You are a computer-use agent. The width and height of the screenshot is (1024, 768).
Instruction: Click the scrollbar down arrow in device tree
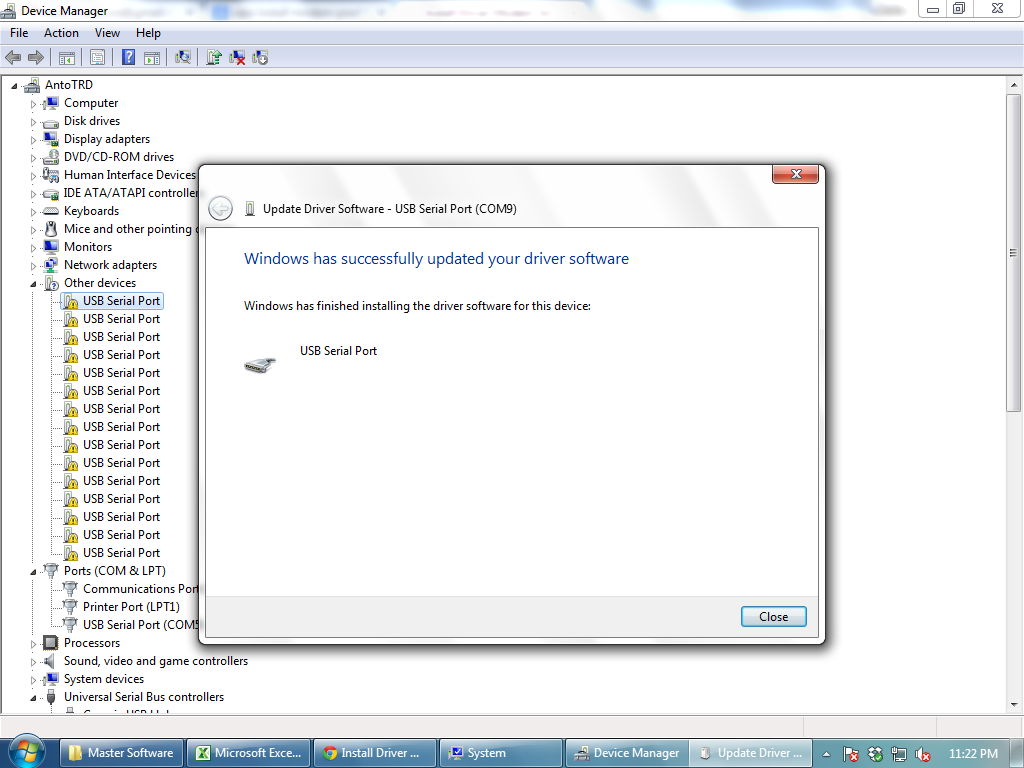coord(1014,705)
